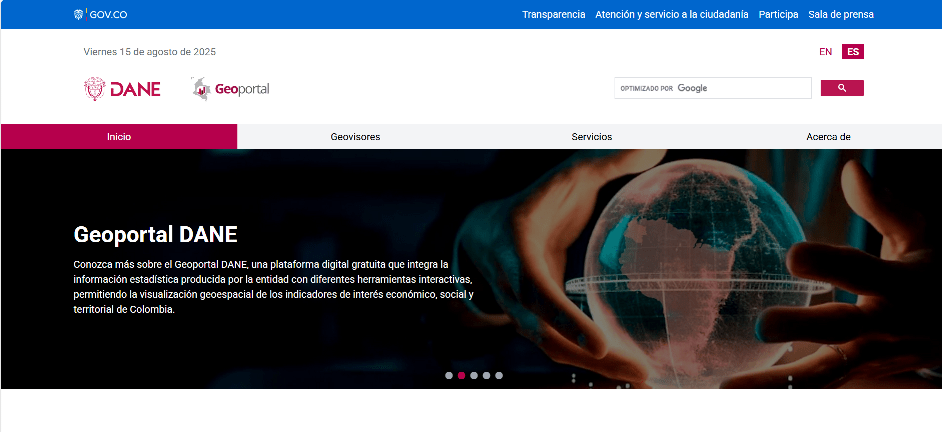Image resolution: width=942 pixels, height=432 pixels.
Task: Visit the Participa link
Action: coord(778,15)
